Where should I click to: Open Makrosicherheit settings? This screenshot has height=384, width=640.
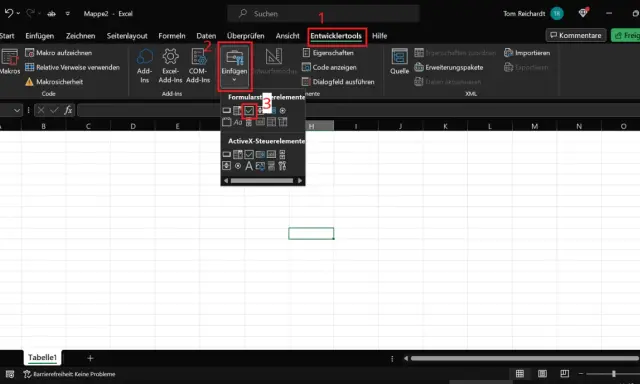pyautogui.click(x=54, y=82)
